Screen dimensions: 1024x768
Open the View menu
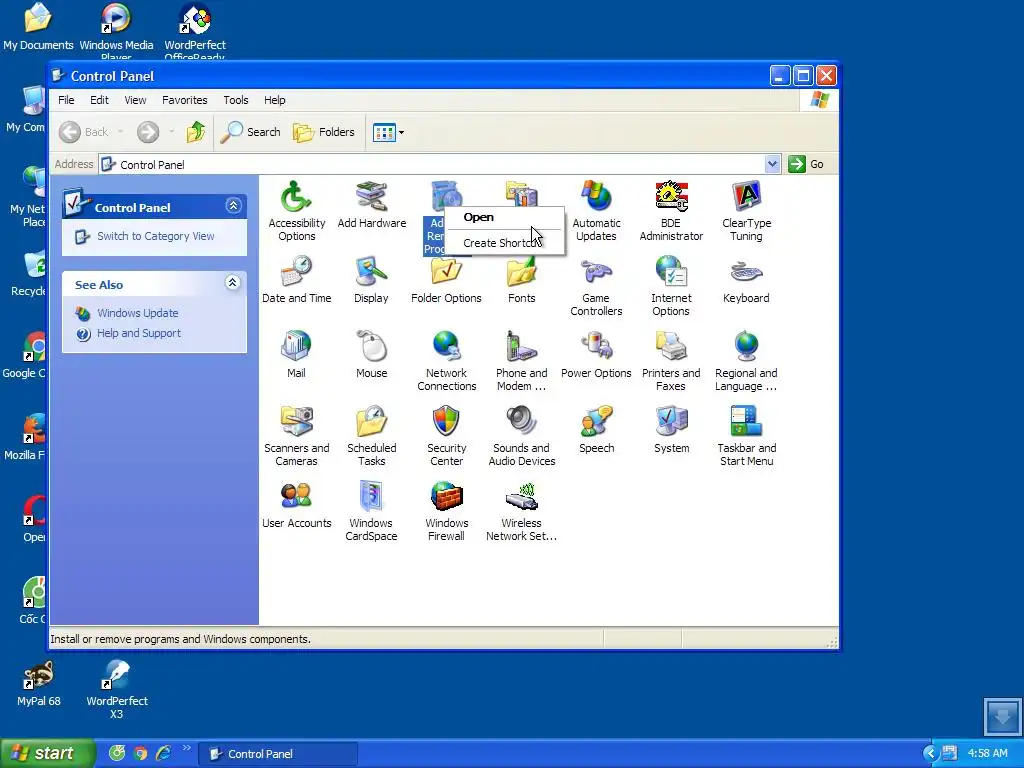click(135, 100)
